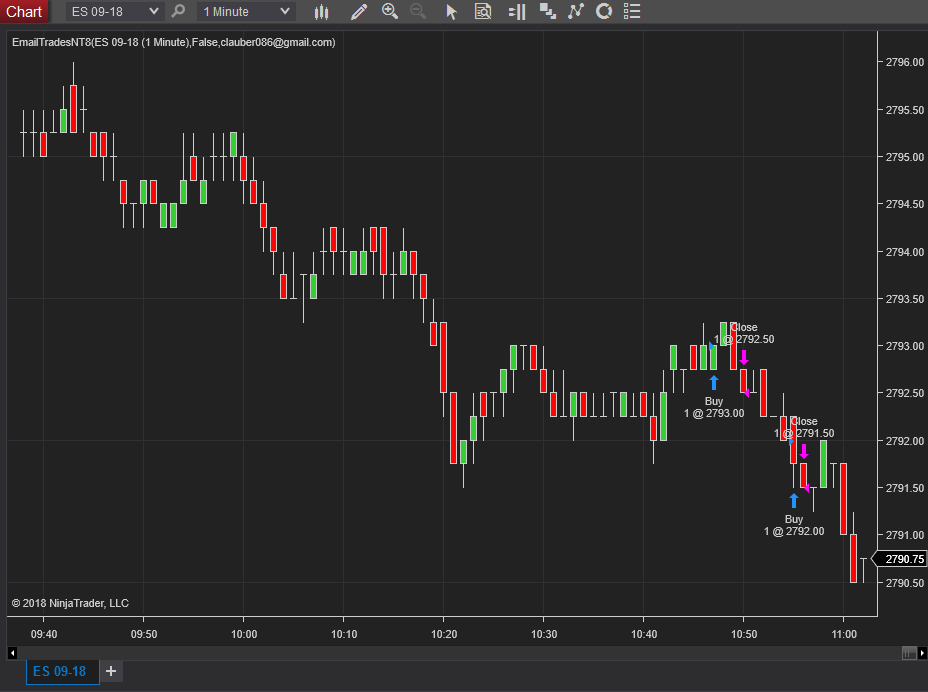Open the Strategies circular icon
This screenshot has width=928, height=692.
604,11
